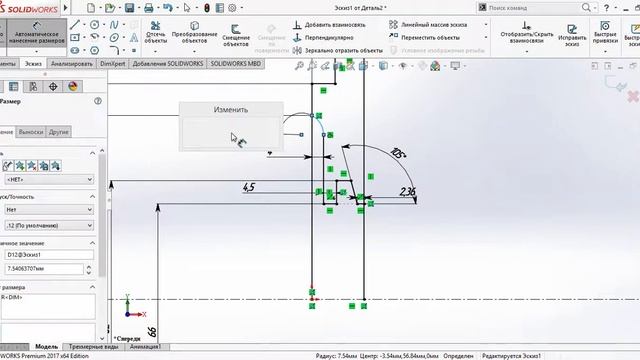Viewport: 640px width, 360px height.
Task: Click Отобразить/Скрыть взаимосвязи
Action: tap(527, 32)
